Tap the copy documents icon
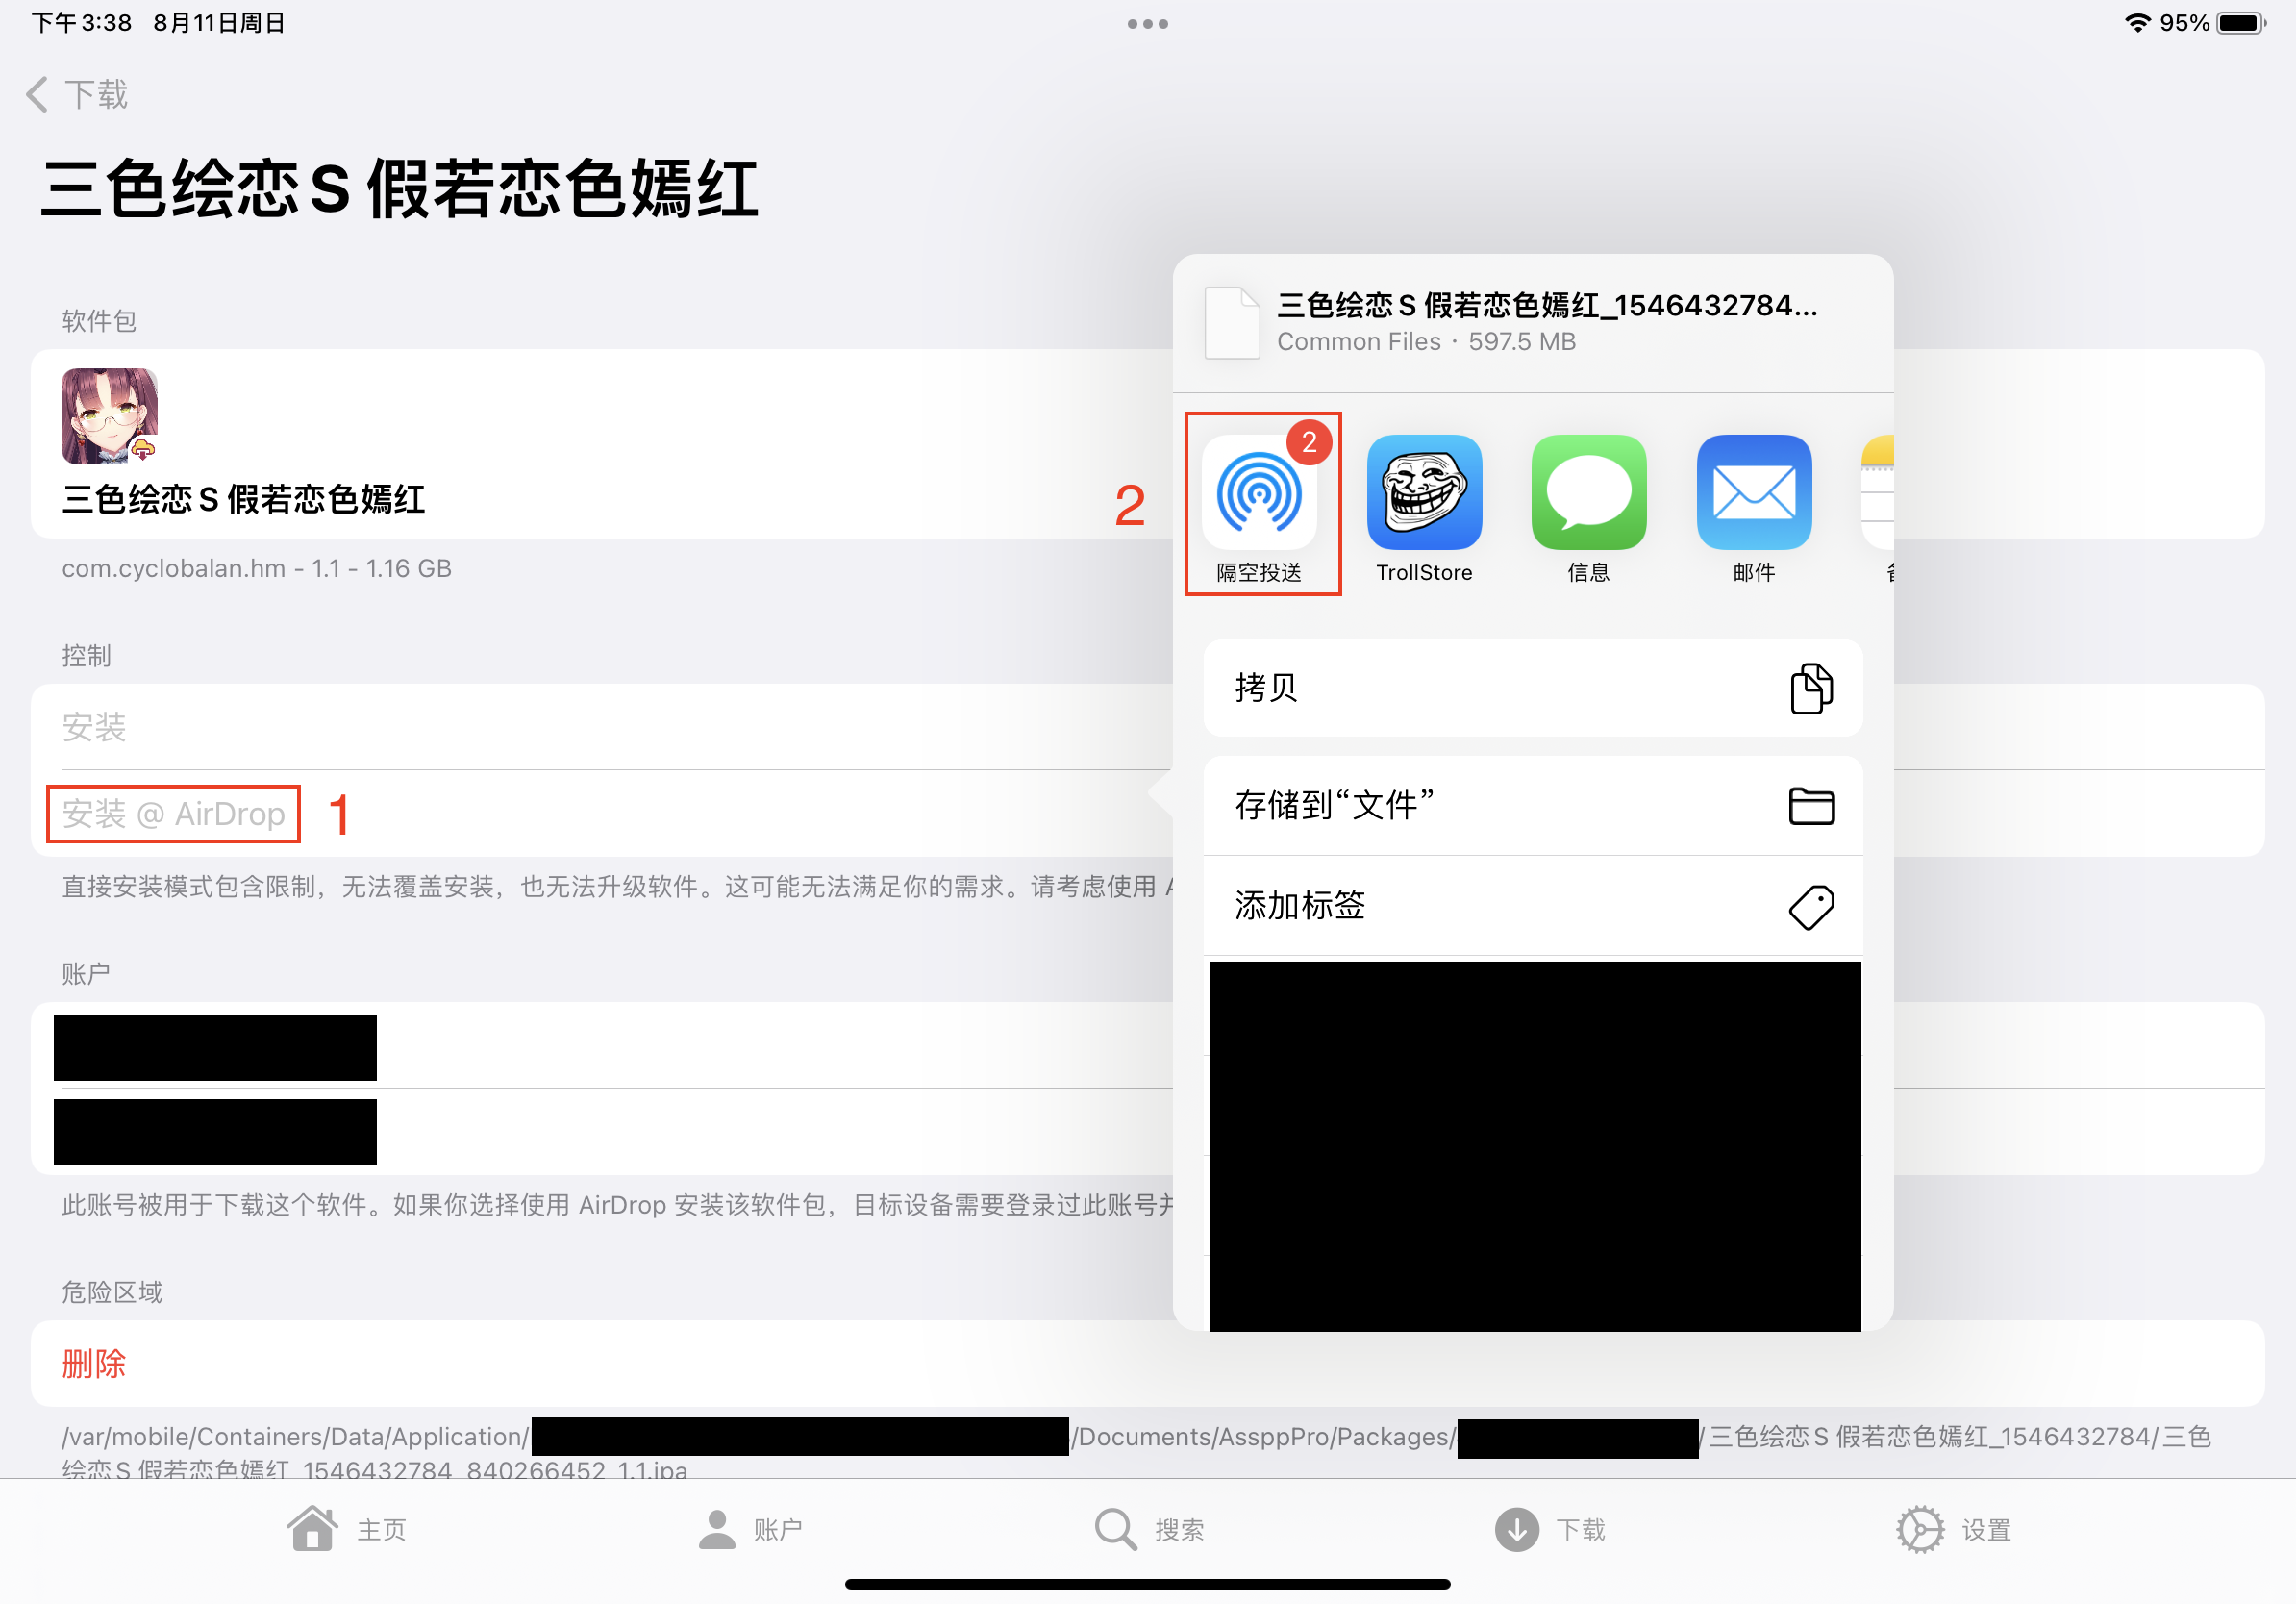2296x1604 pixels. tap(1810, 688)
